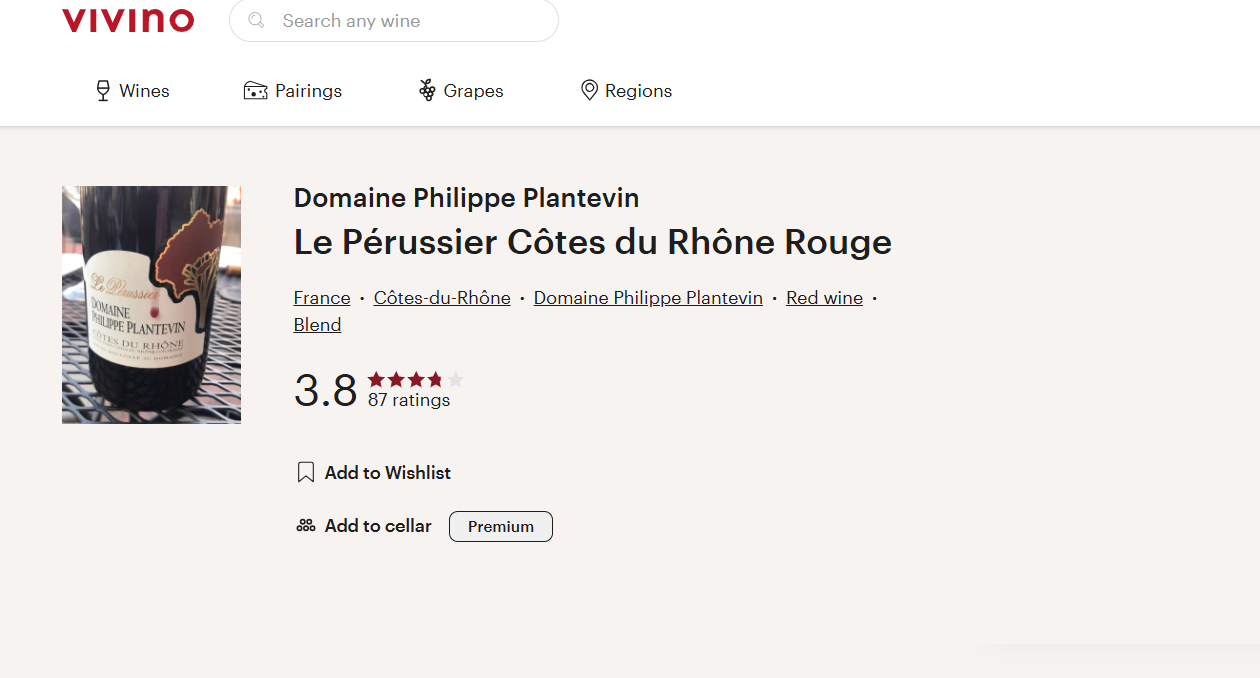Click the Vivino logo
The image size is (1260, 678).
pos(128,20)
